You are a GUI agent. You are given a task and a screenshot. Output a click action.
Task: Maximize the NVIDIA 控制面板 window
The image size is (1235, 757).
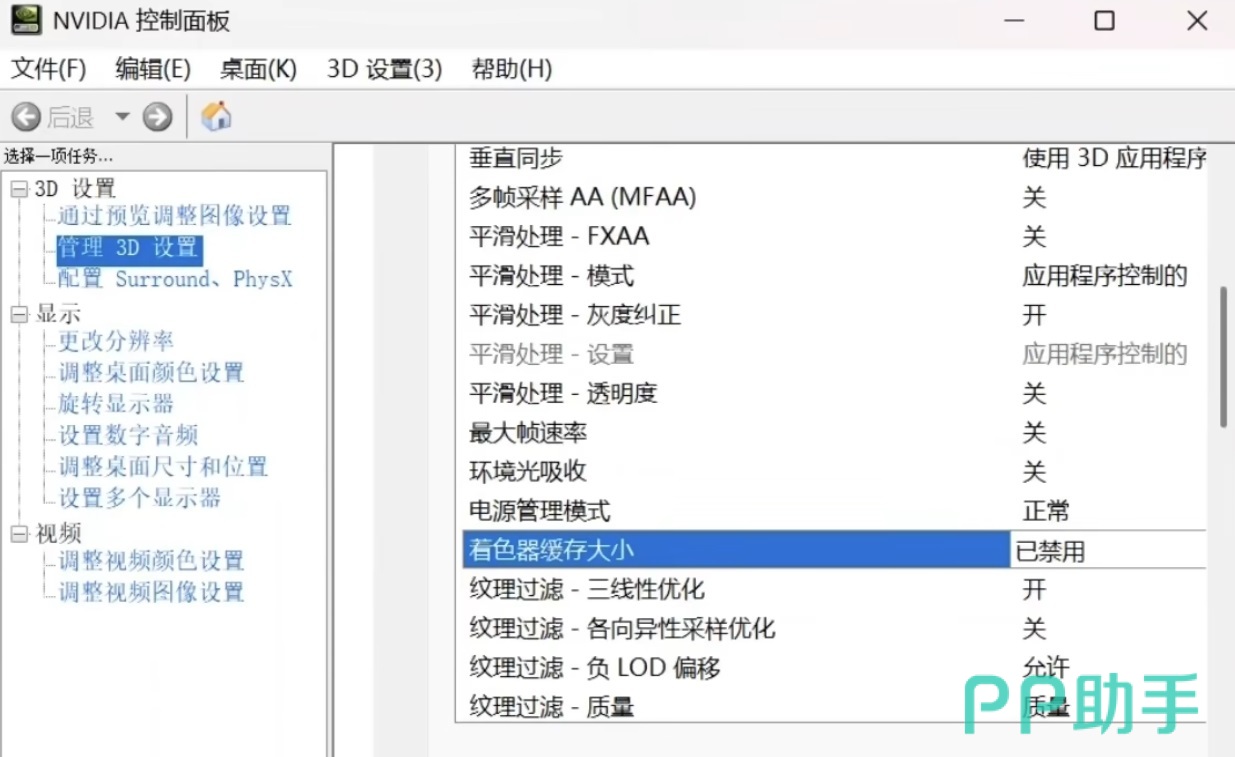[1104, 20]
